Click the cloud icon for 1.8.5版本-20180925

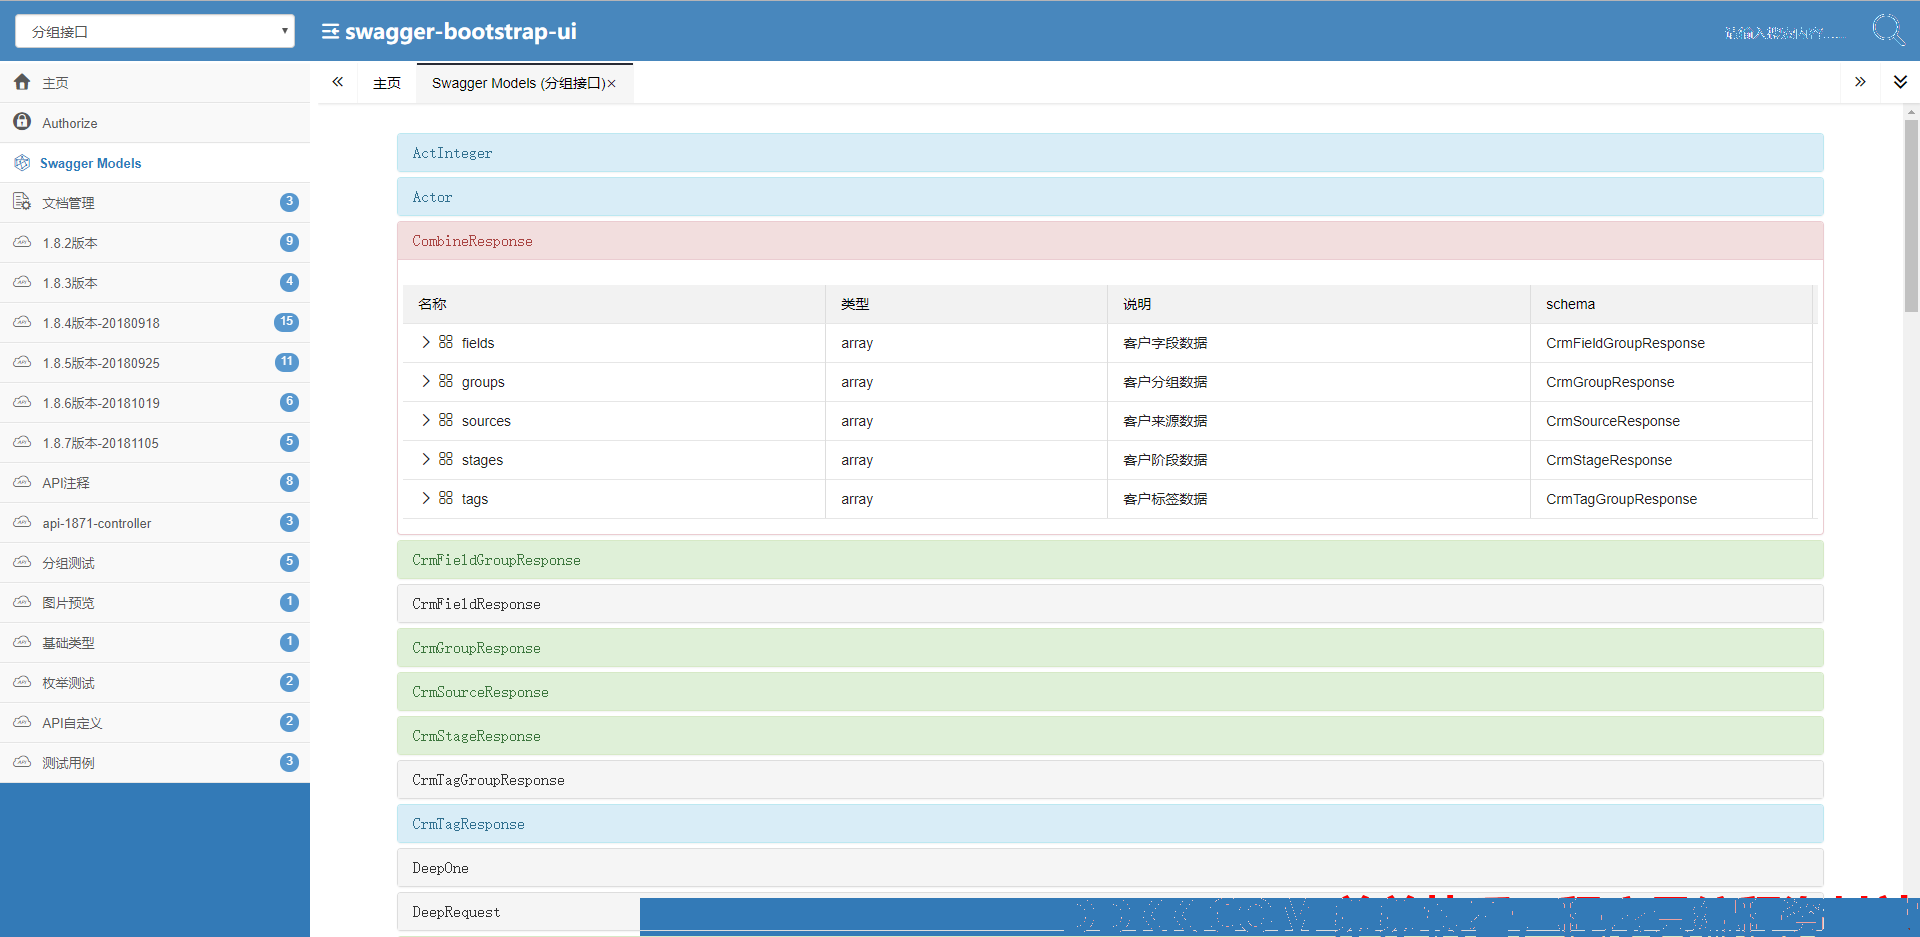[x=22, y=362]
